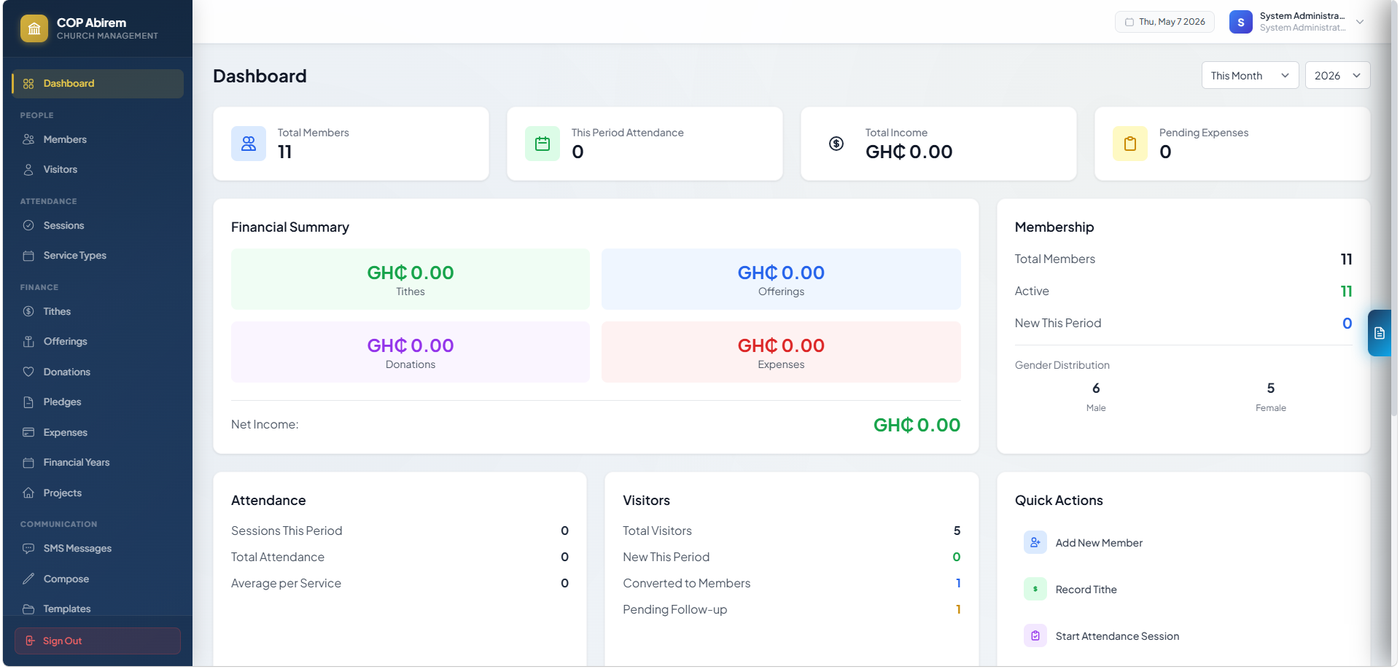Open Visitors from the sidebar menu

point(98,170)
